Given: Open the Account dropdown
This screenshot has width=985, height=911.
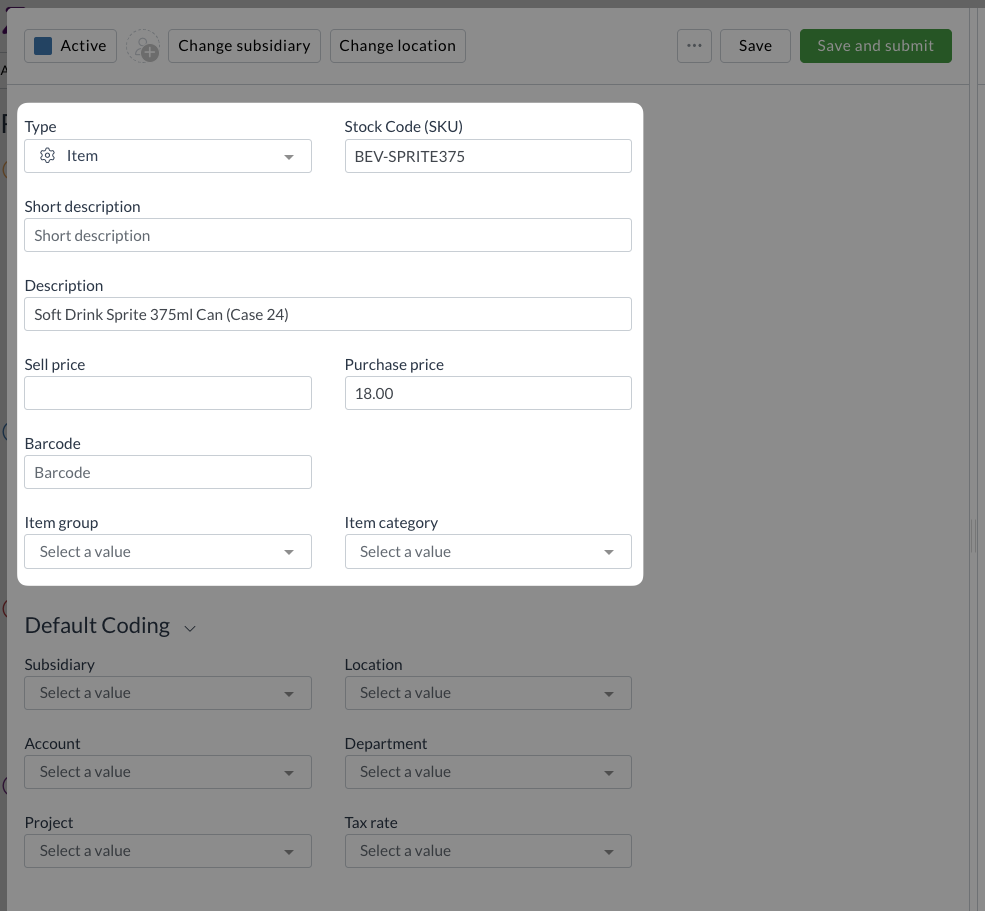Looking at the screenshot, I should click(168, 772).
